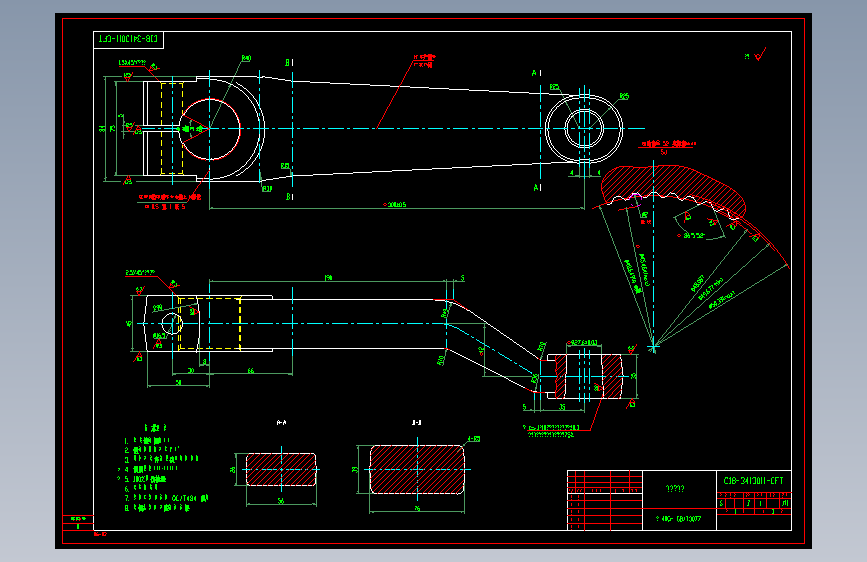
Task: Select technical note line 5
Action: coord(145,479)
